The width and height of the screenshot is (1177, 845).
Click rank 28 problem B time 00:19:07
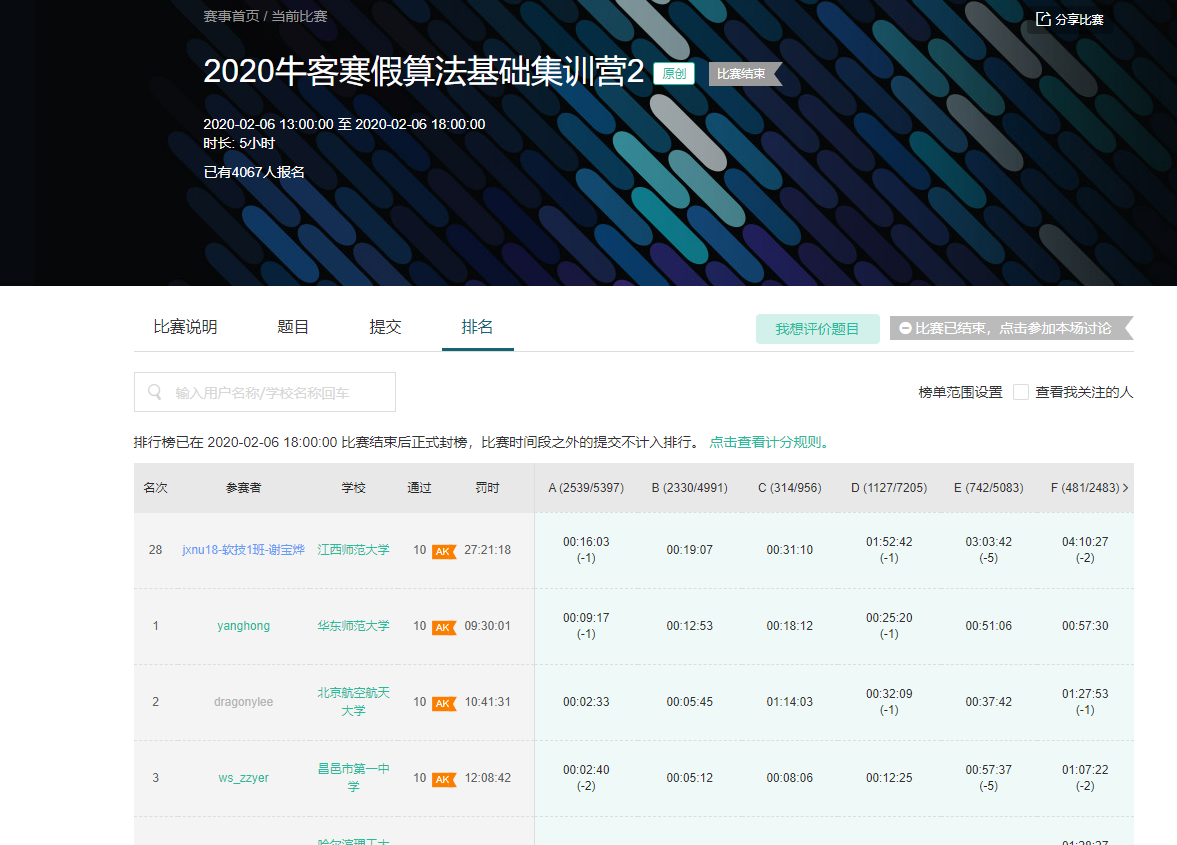(690, 550)
